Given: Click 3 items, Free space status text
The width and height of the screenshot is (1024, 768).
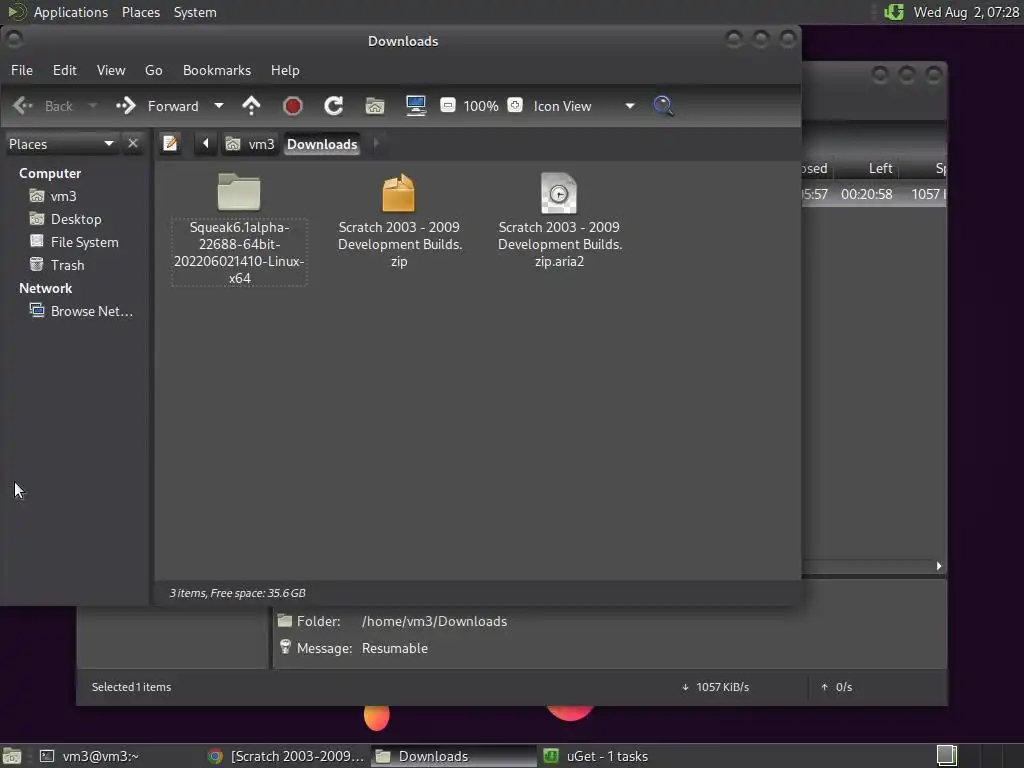Looking at the screenshot, I should pos(238,593).
